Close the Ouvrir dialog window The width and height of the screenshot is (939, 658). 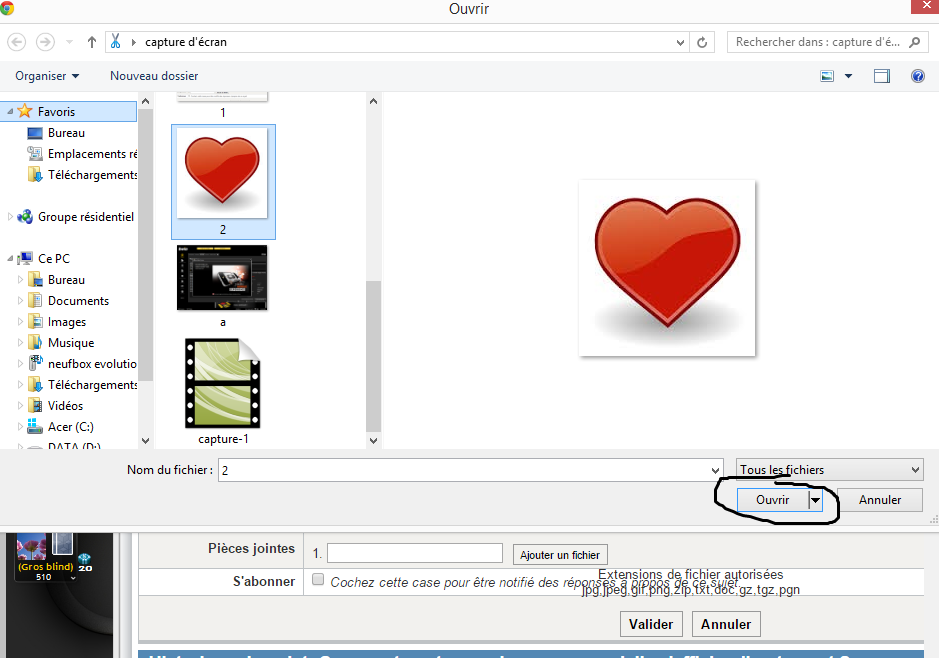pyautogui.click(x=925, y=6)
